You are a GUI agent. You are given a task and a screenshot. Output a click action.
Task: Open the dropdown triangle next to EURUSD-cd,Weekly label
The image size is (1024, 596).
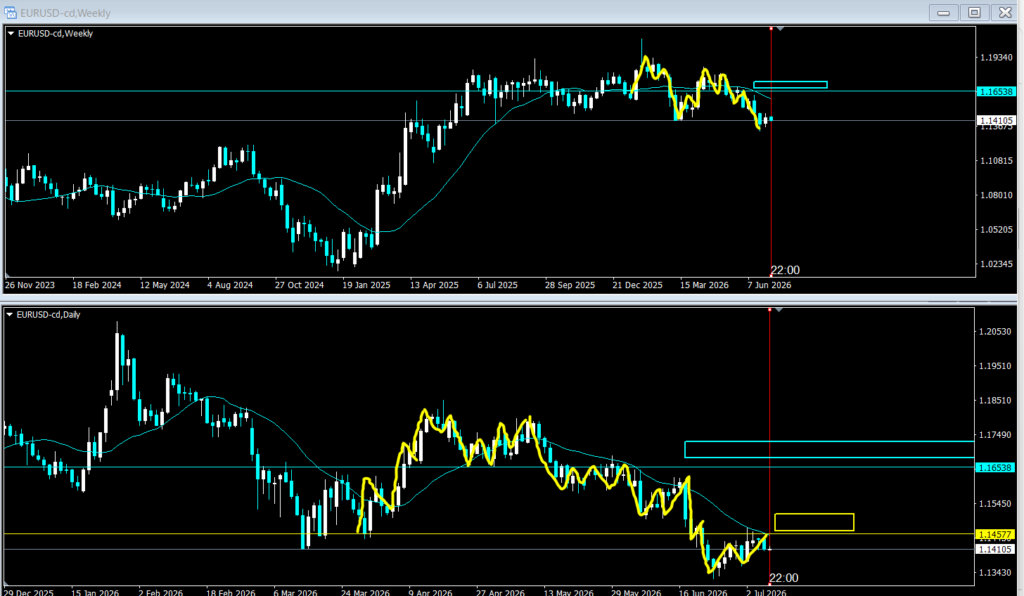(10, 33)
